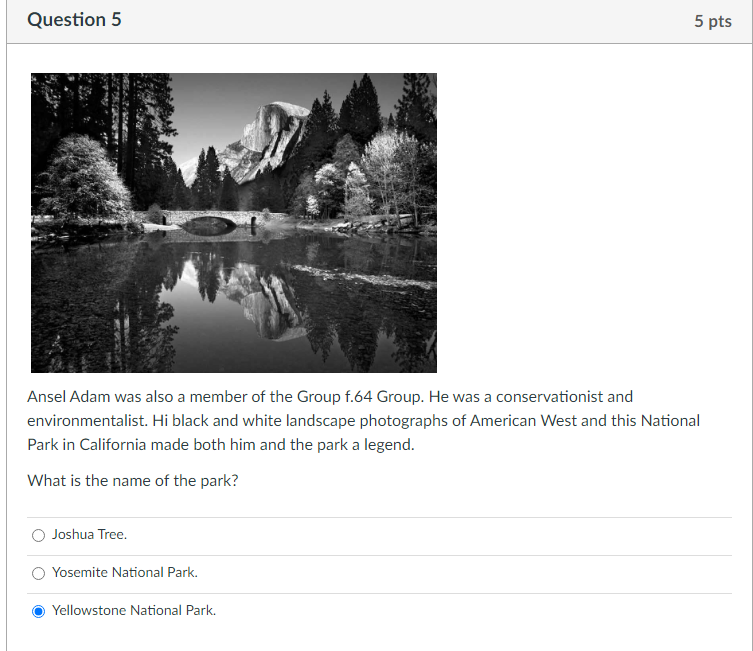Click the 'Question 5' heading
Screen dimensions: 753x651
(74, 20)
